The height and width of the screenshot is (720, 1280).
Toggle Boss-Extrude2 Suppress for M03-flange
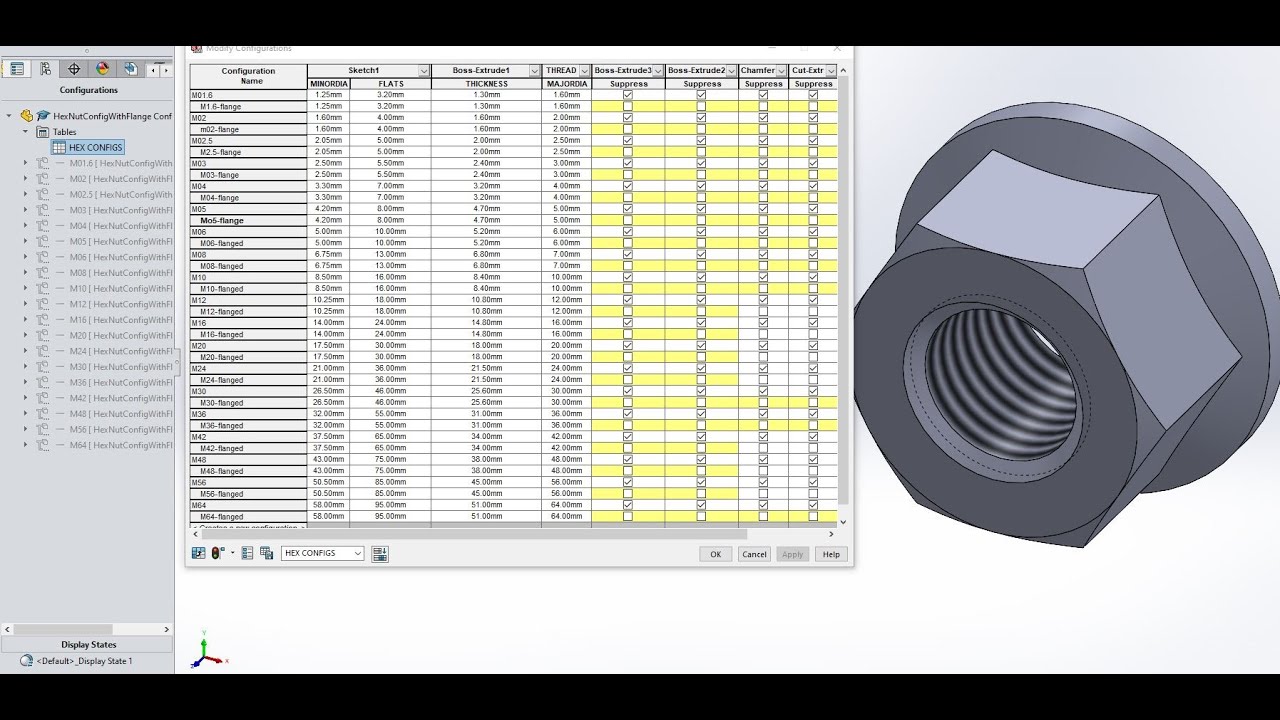(x=701, y=175)
